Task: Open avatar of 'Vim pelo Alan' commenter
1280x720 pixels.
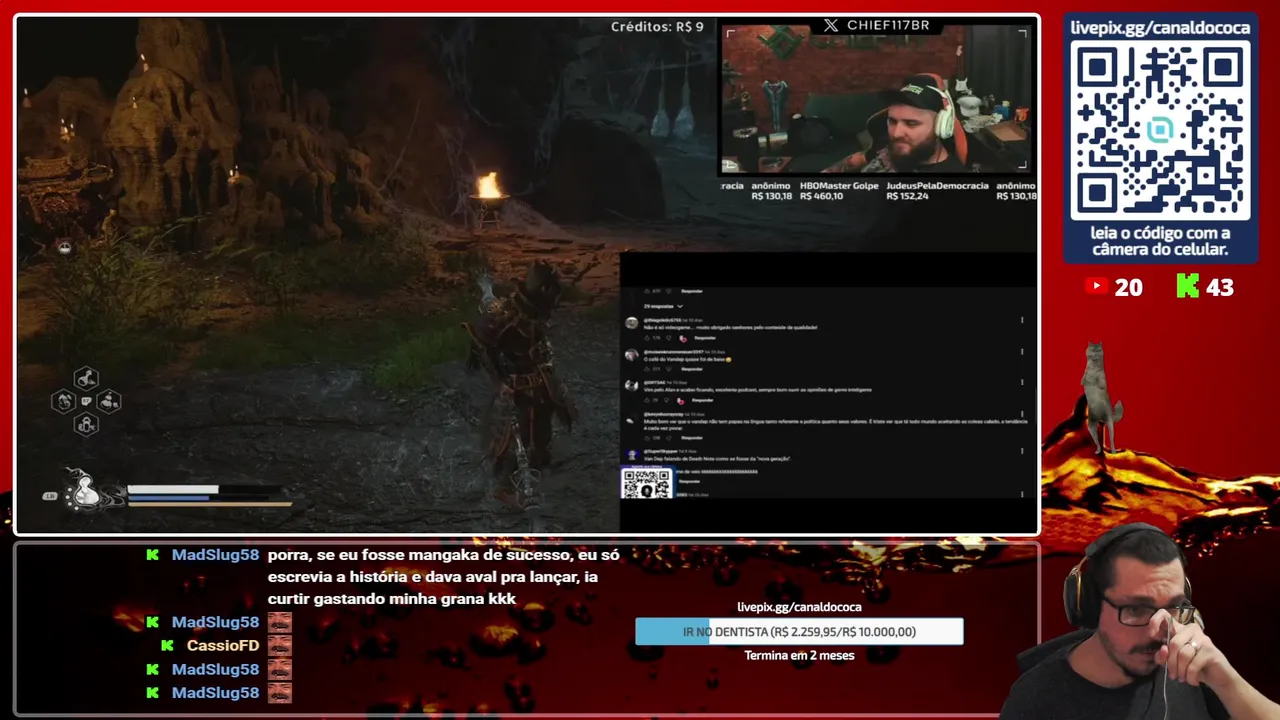Action: (x=631, y=386)
